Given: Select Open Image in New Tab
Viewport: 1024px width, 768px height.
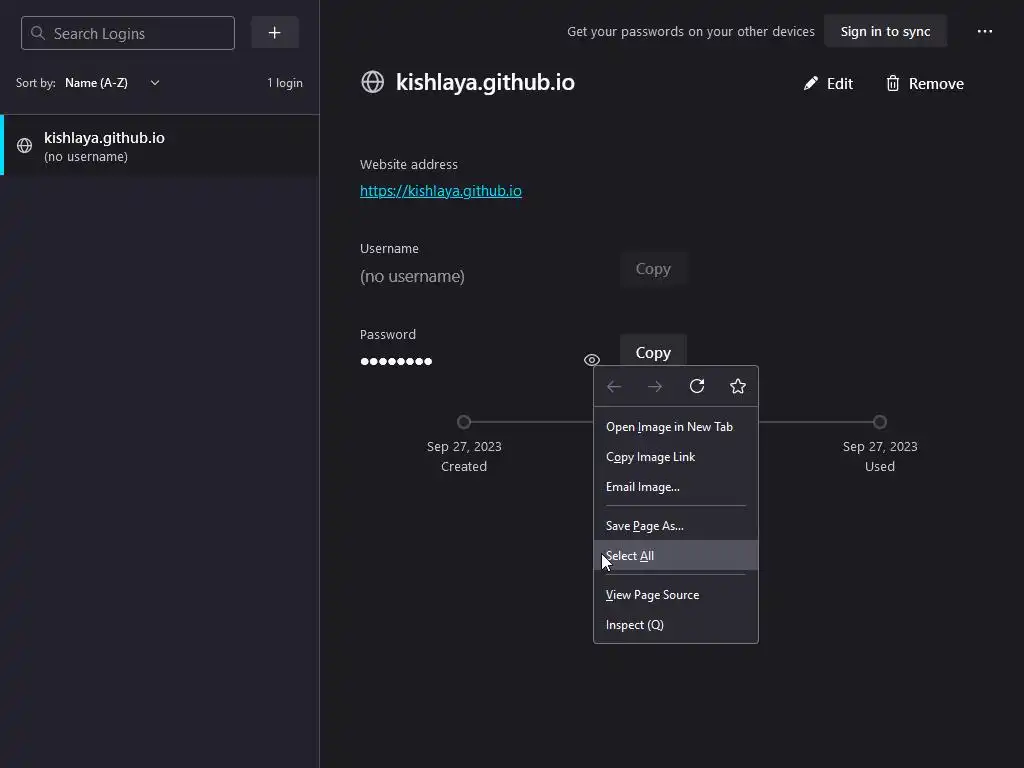Looking at the screenshot, I should pos(669,427).
